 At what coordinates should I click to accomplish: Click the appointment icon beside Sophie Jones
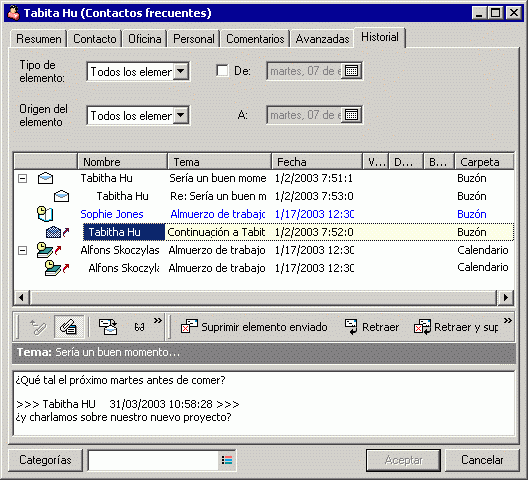[45, 214]
